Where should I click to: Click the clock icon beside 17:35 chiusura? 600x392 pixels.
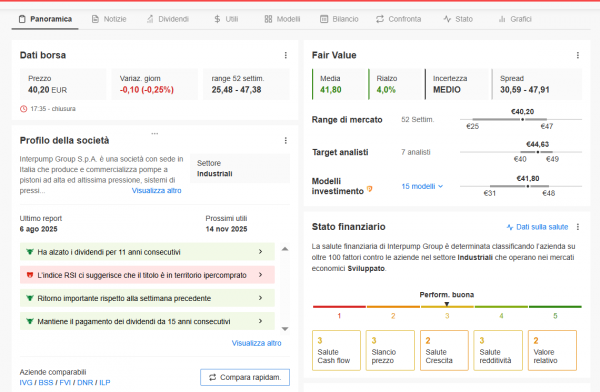pyautogui.click(x=23, y=109)
